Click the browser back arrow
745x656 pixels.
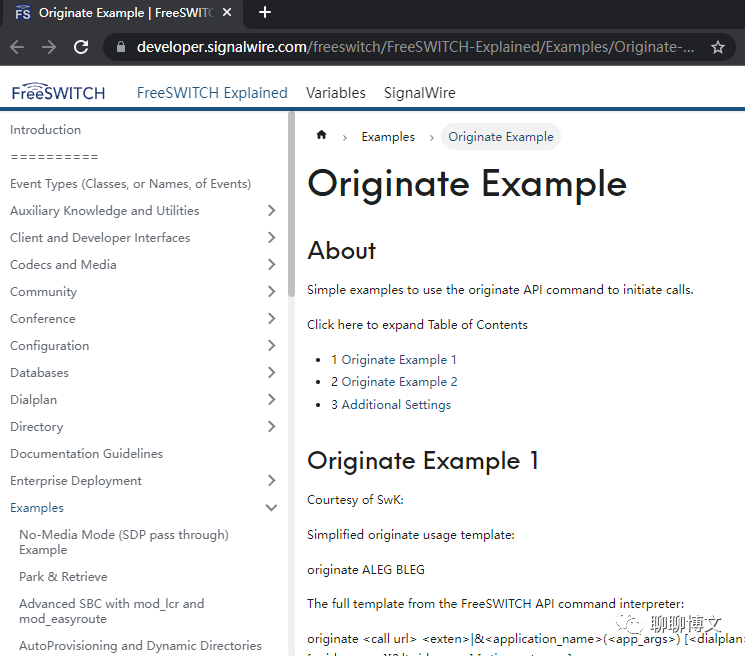click(x=17, y=47)
